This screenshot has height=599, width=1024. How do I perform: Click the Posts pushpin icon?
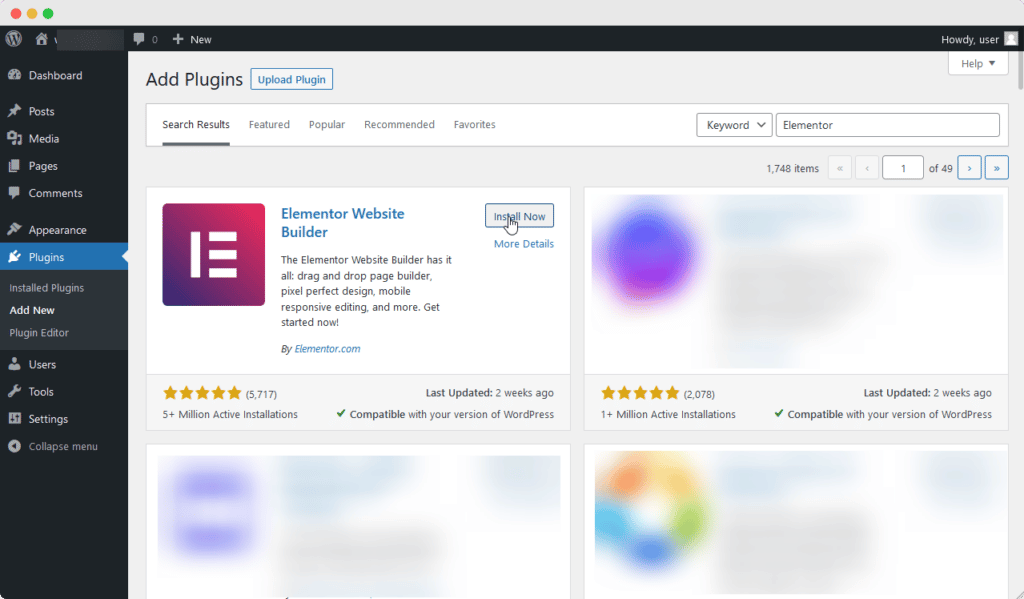[14, 111]
